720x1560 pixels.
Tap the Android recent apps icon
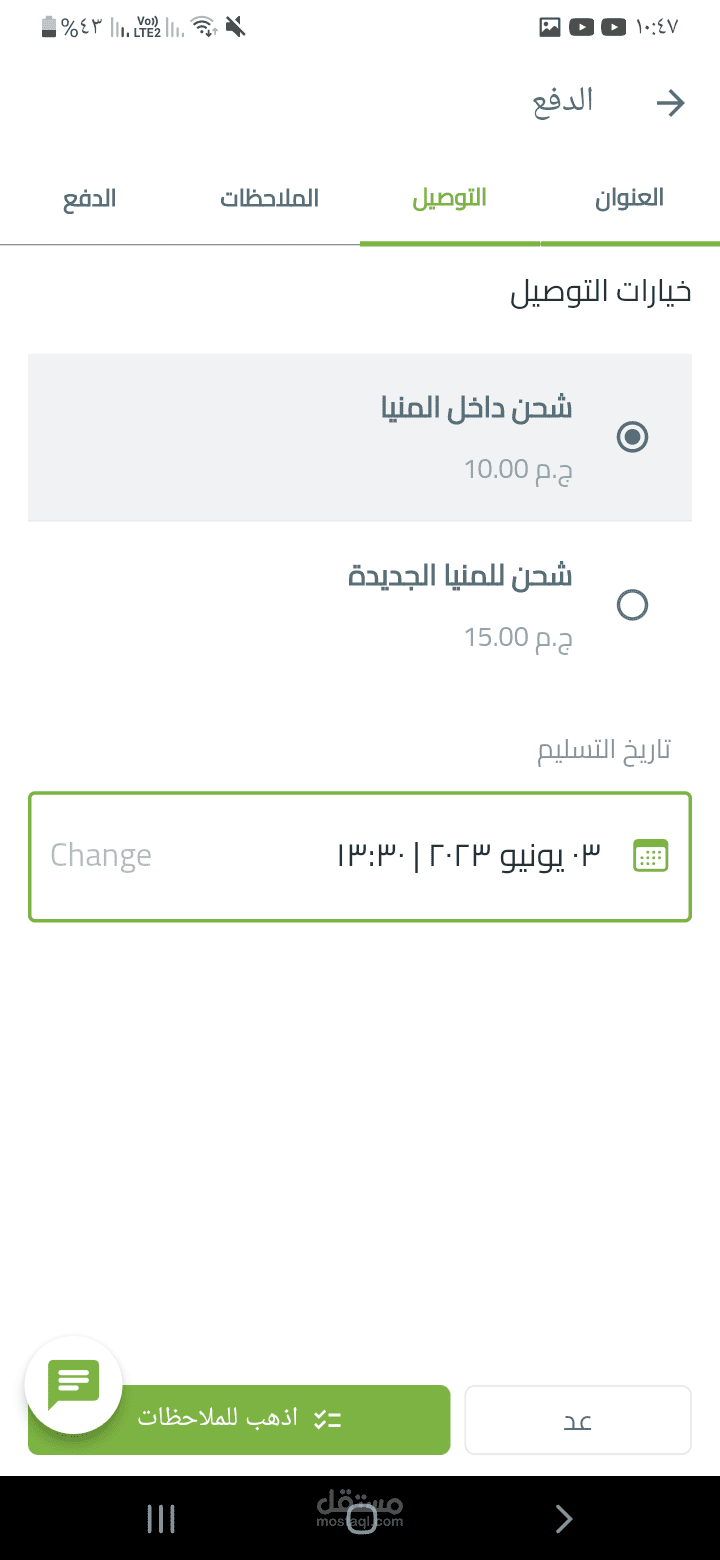click(161, 1519)
